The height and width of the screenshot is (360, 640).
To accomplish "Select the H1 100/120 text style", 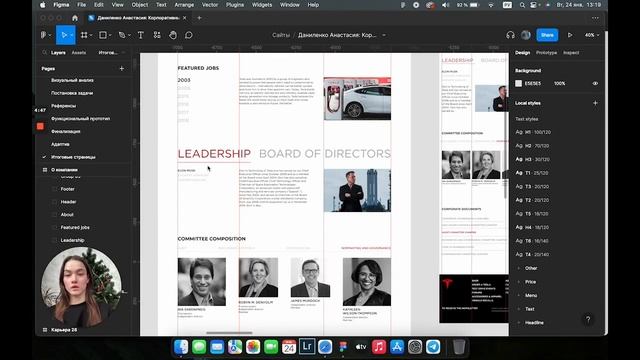I will pyautogui.click(x=533, y=132).
